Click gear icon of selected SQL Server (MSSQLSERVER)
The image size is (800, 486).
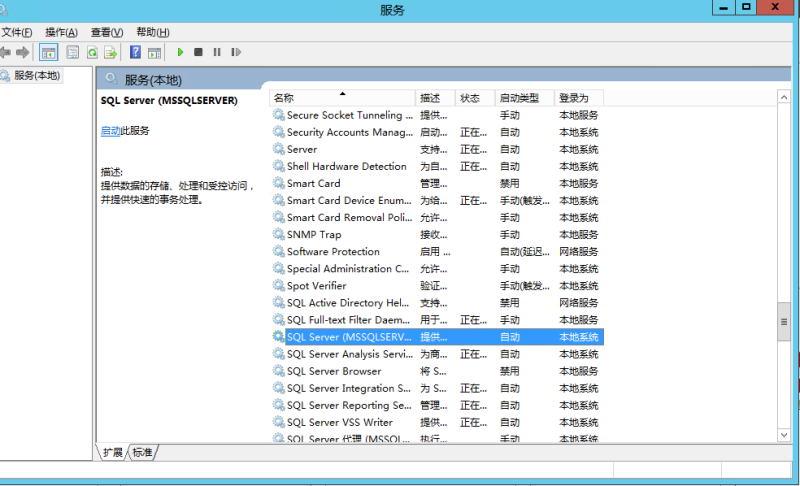pos(278,337)
